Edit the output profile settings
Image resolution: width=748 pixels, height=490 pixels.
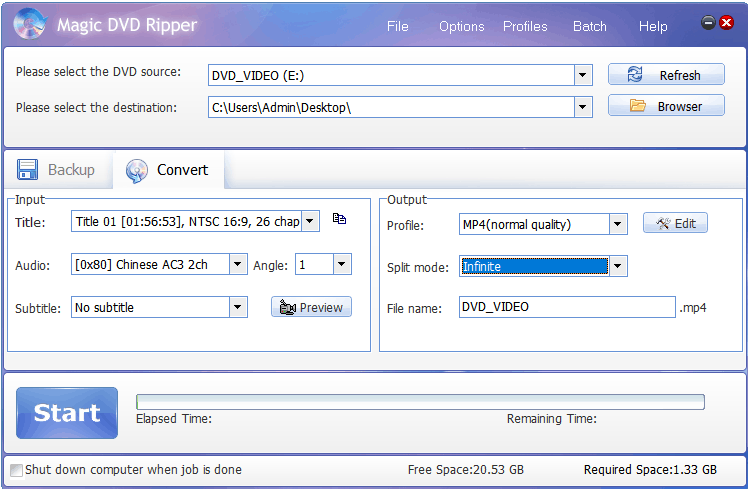point(675,223)
